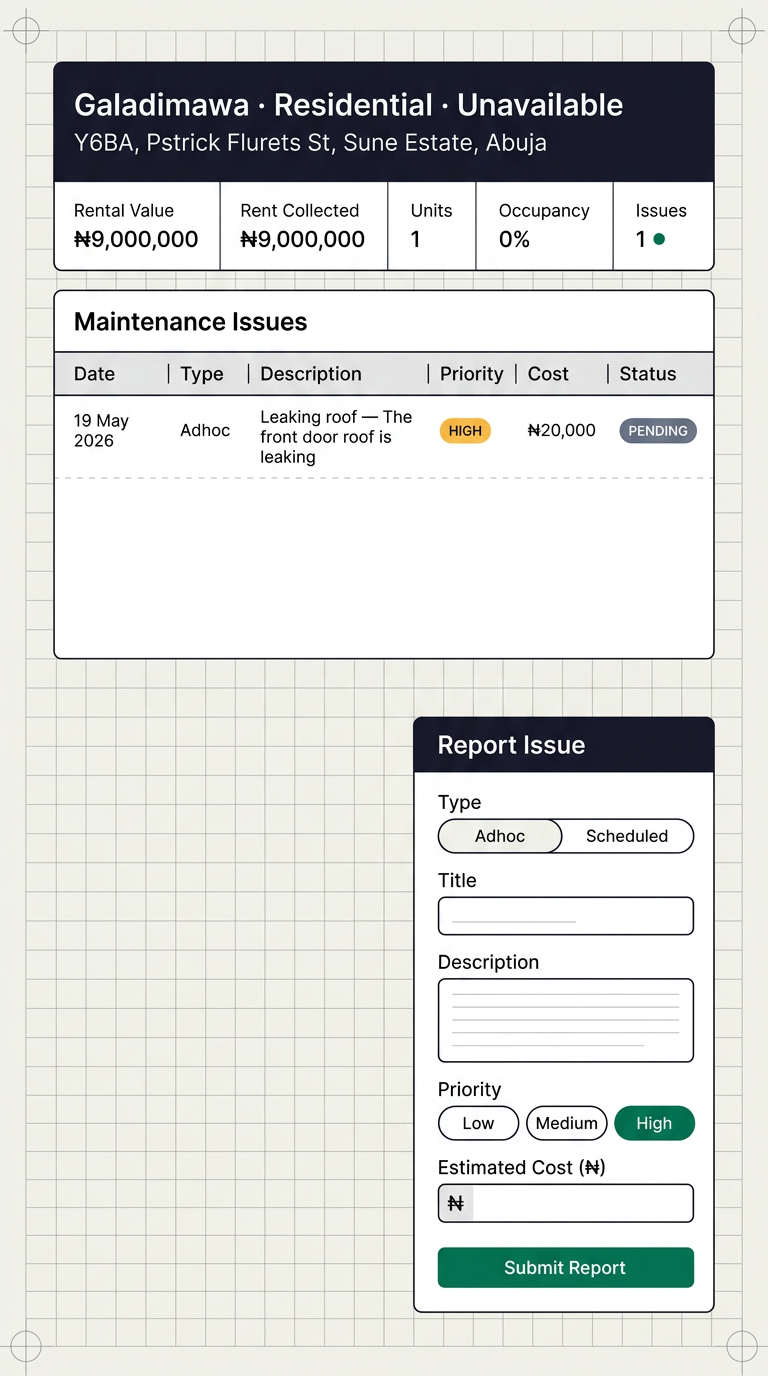Click the Galadimawa property title
This screenshot has height=1376, width=768.
(x=348, y=105)
